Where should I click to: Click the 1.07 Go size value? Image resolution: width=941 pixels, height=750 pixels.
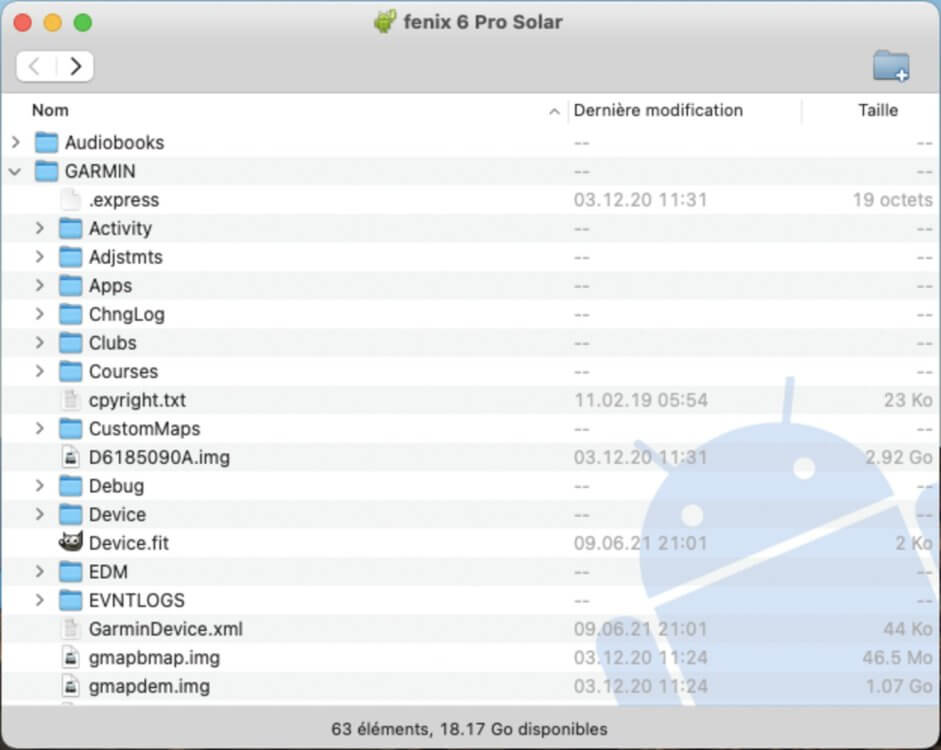[x=899, y=686]
